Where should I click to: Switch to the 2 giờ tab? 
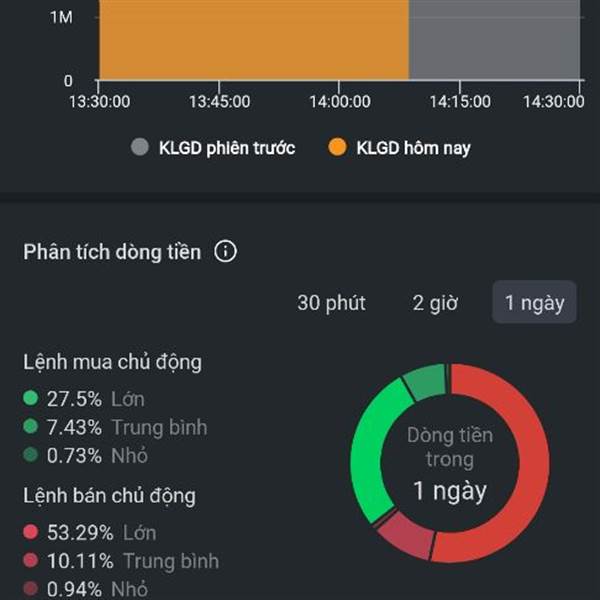point(435,303)
